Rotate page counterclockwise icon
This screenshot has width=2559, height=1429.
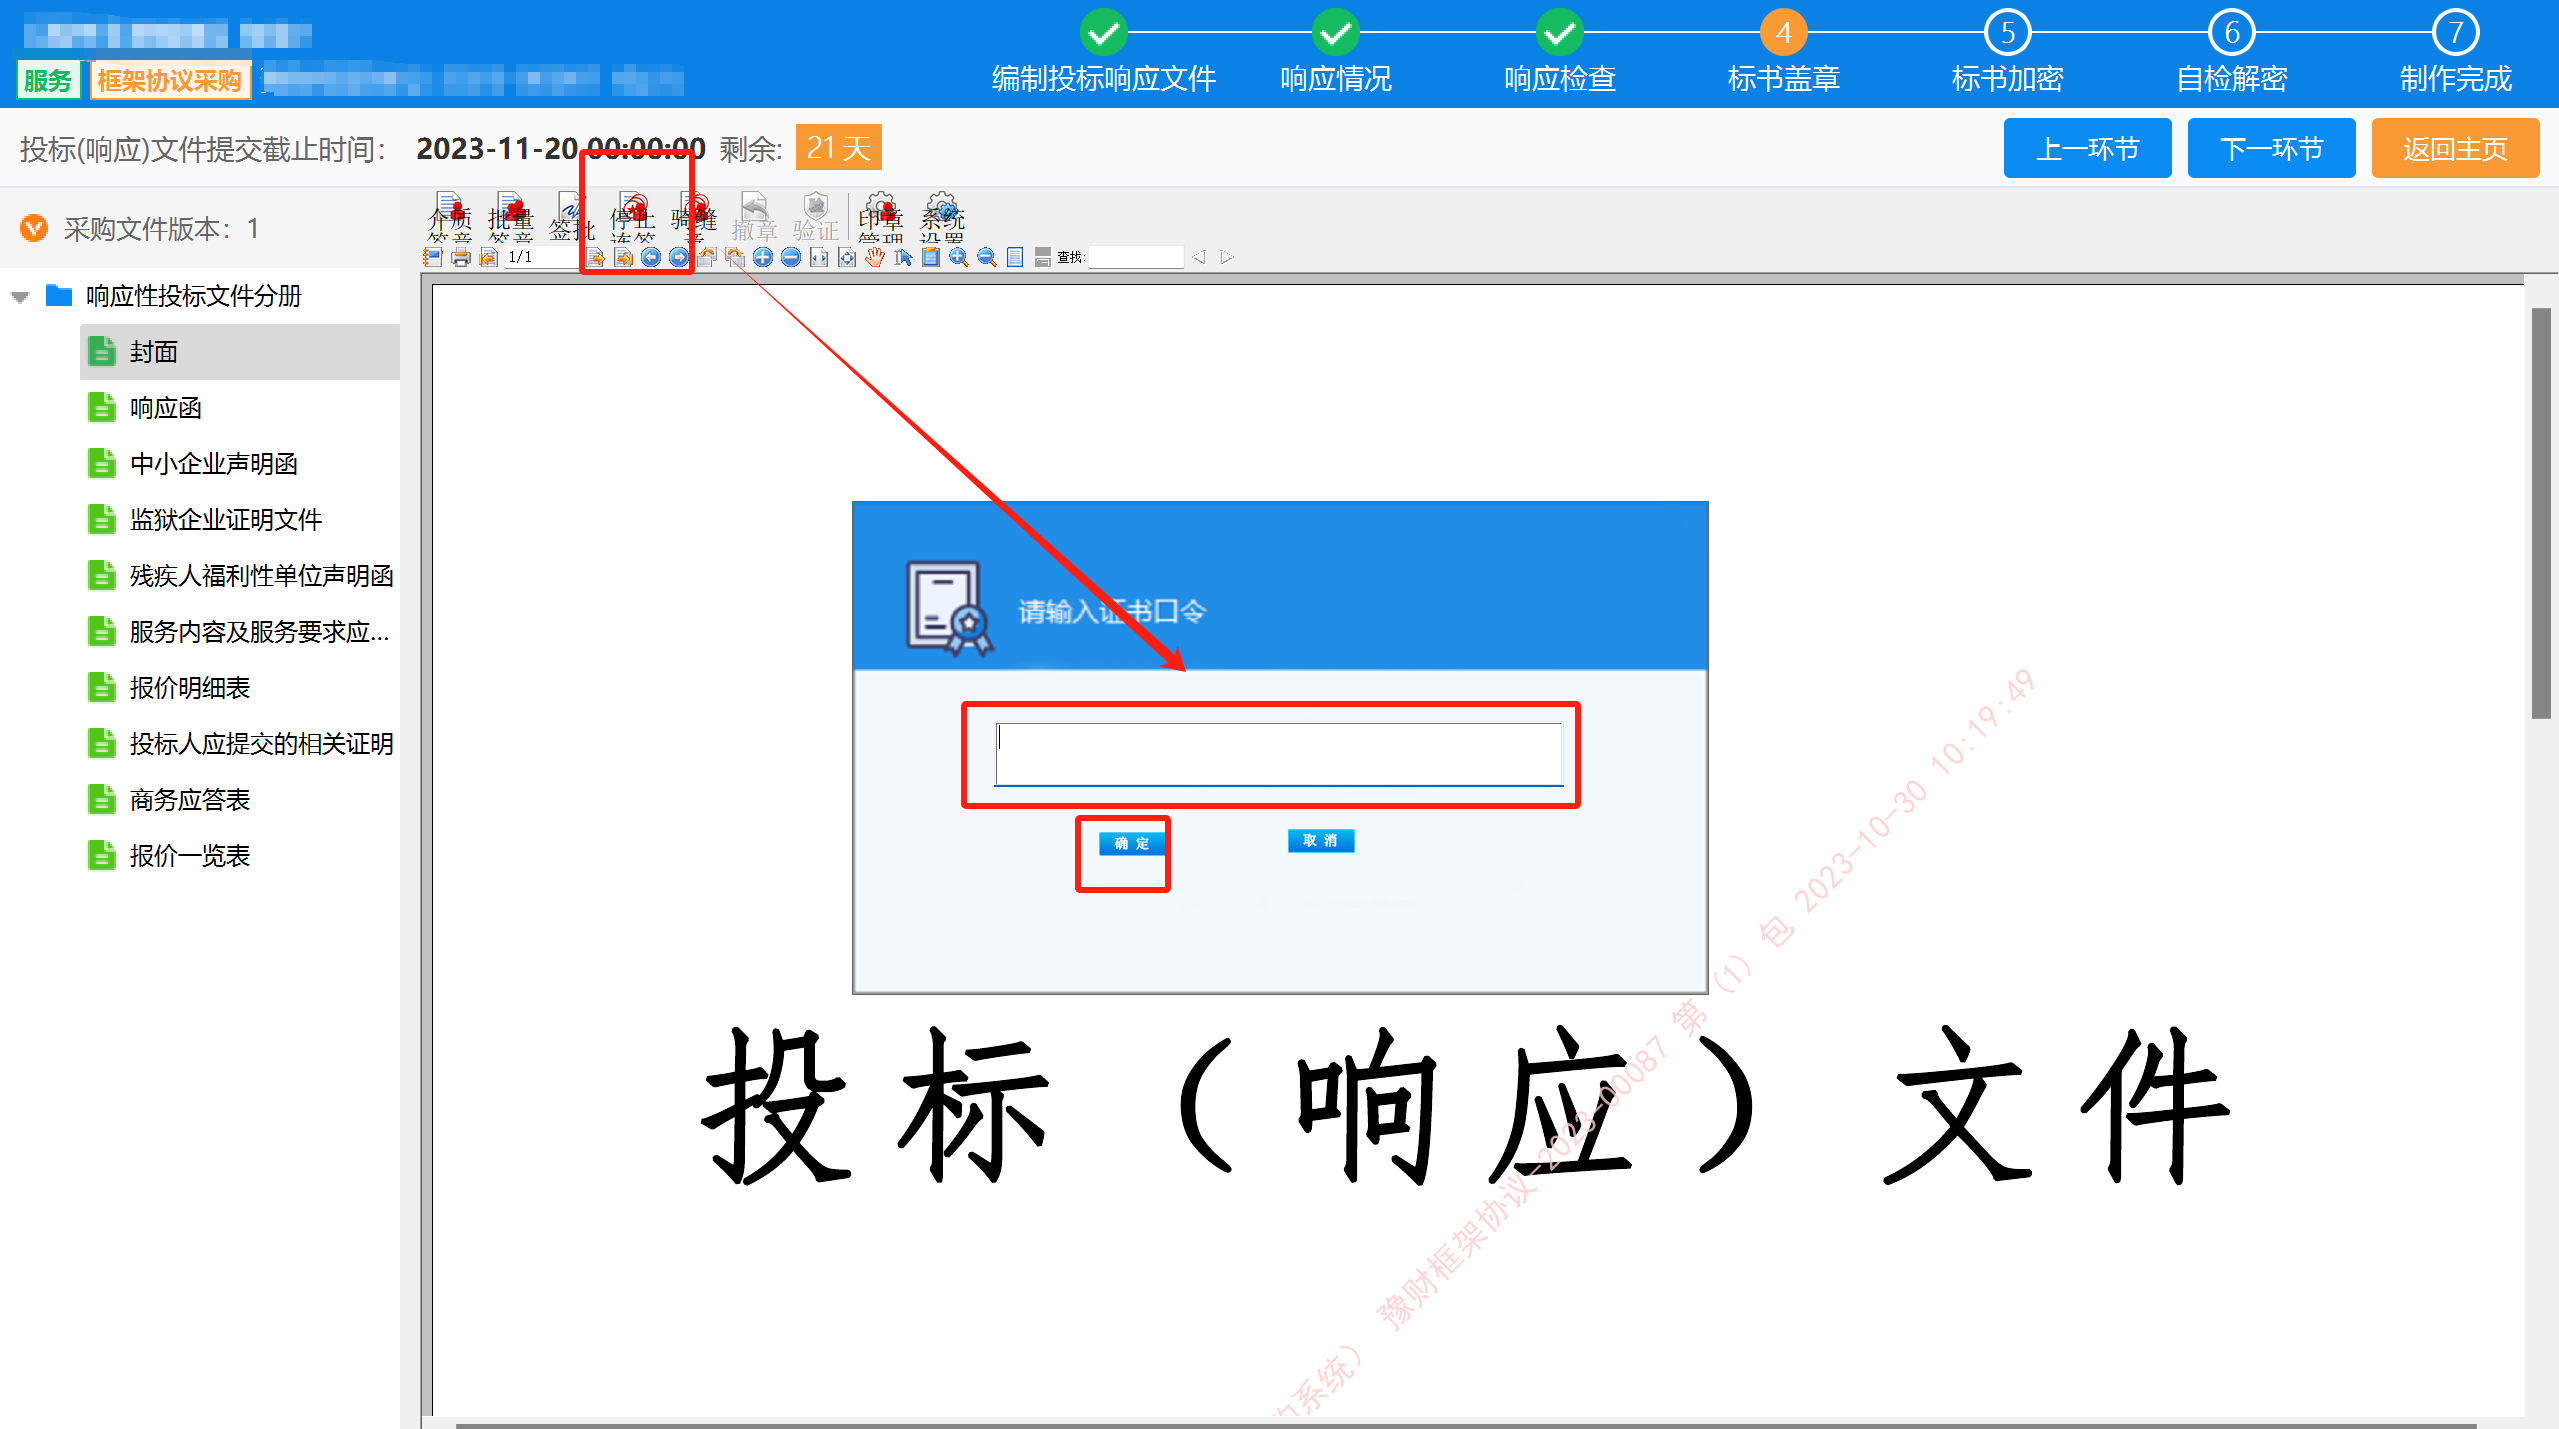click(707, 257)
